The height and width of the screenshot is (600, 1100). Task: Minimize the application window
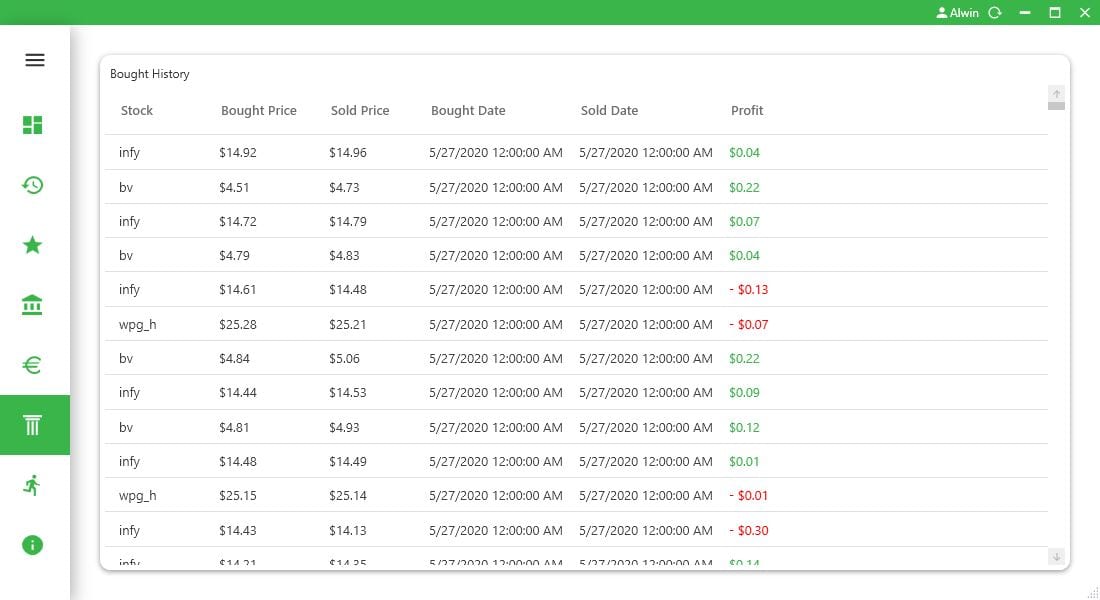(x=1025, y=13)
